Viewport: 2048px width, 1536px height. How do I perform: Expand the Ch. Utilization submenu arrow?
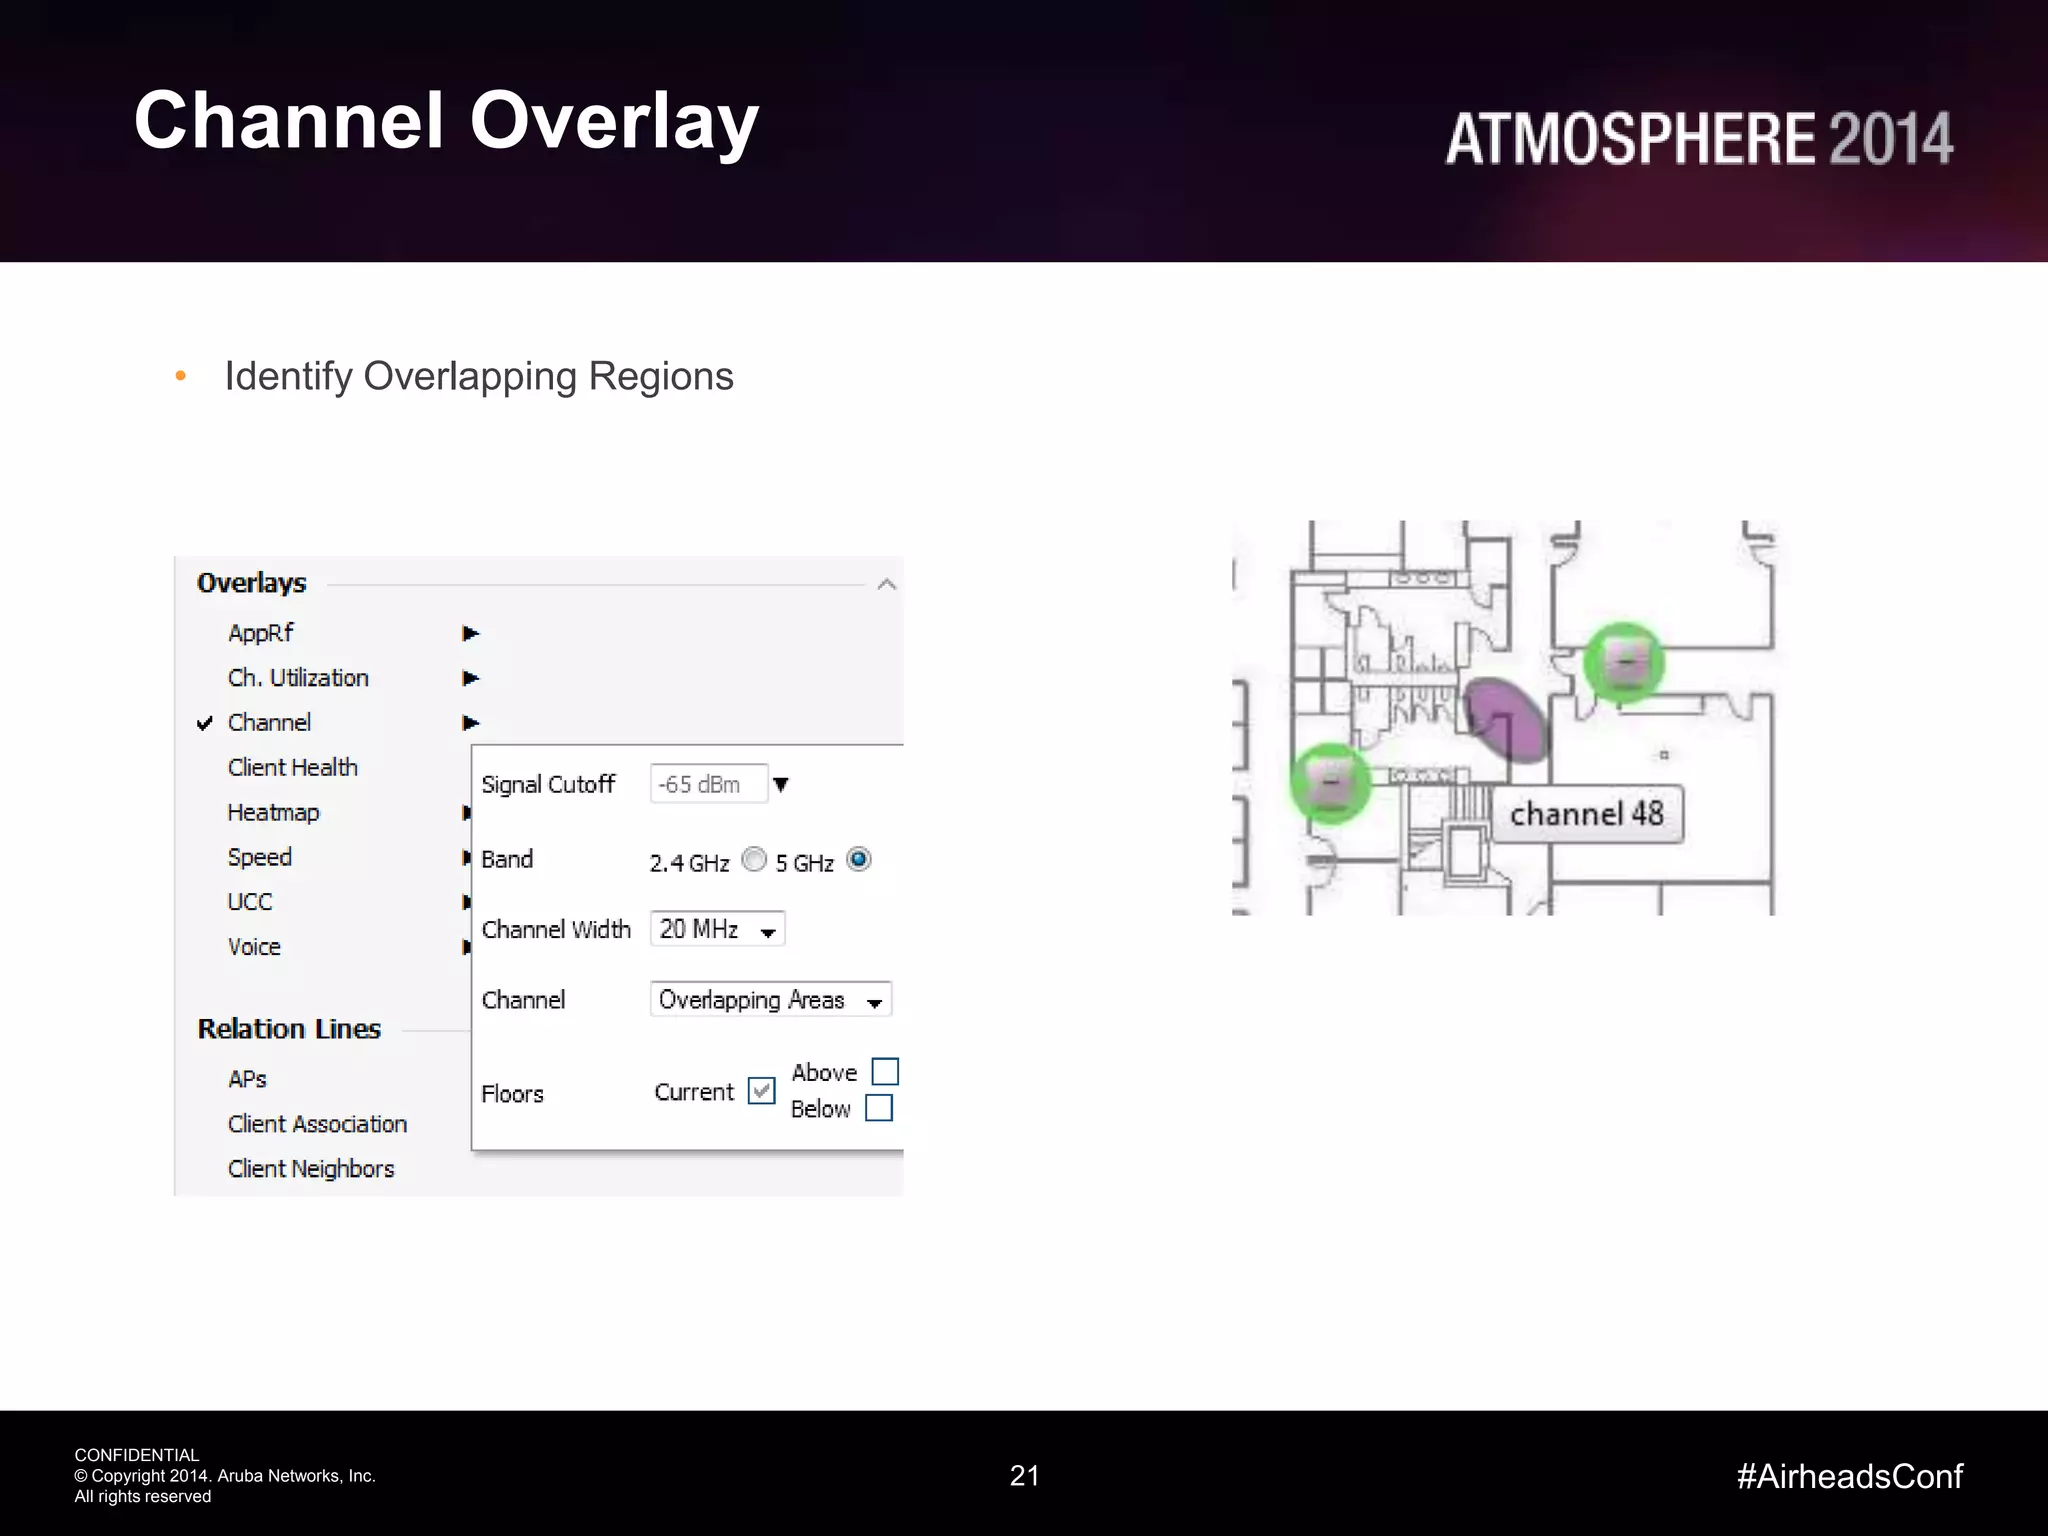click(x=471, y=678)
